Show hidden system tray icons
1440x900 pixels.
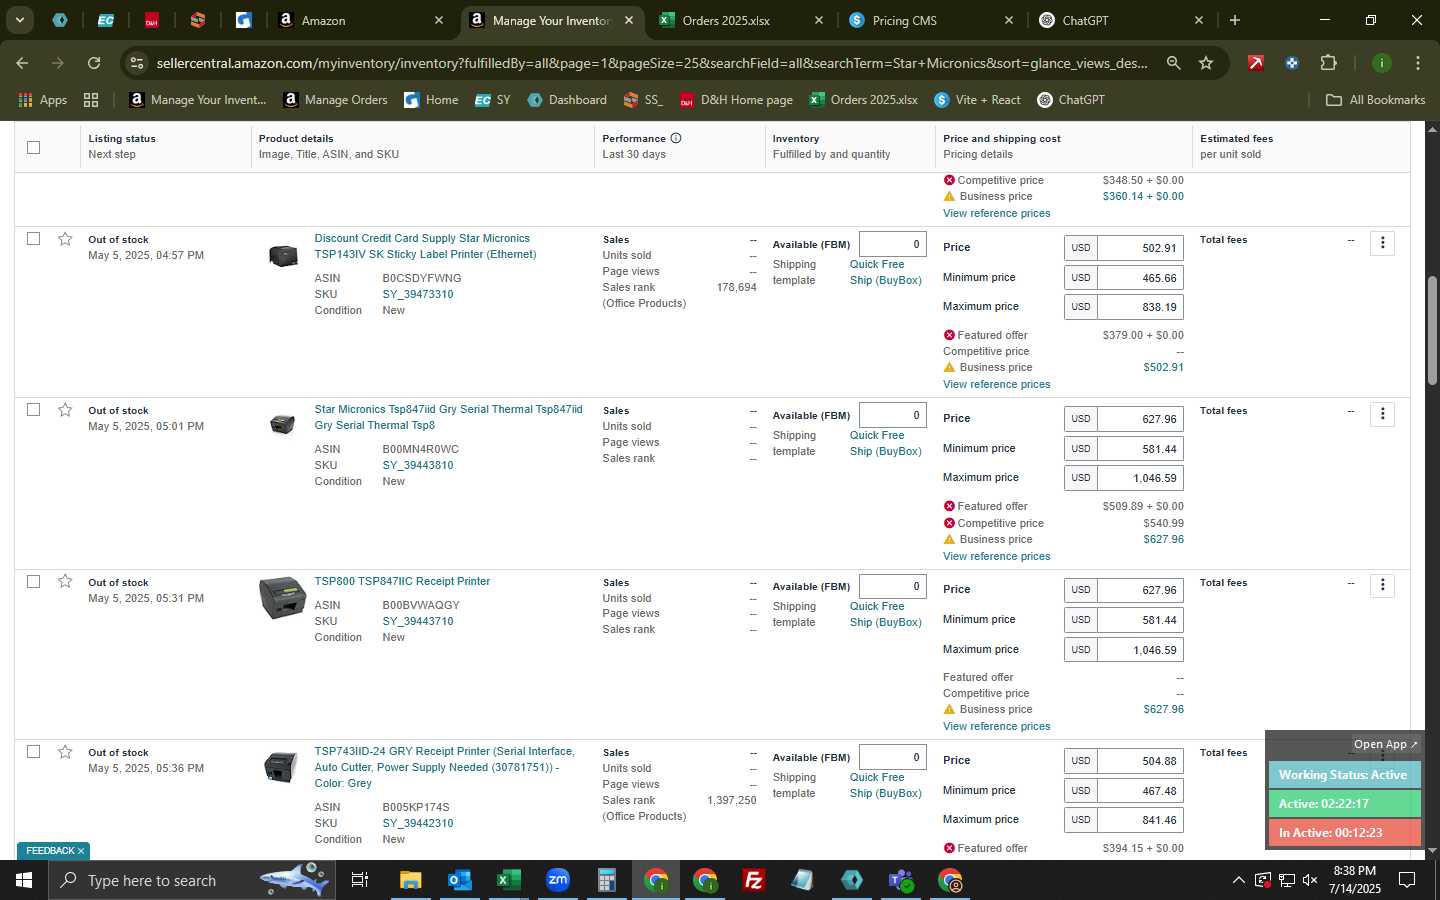tap(1238, 880)
